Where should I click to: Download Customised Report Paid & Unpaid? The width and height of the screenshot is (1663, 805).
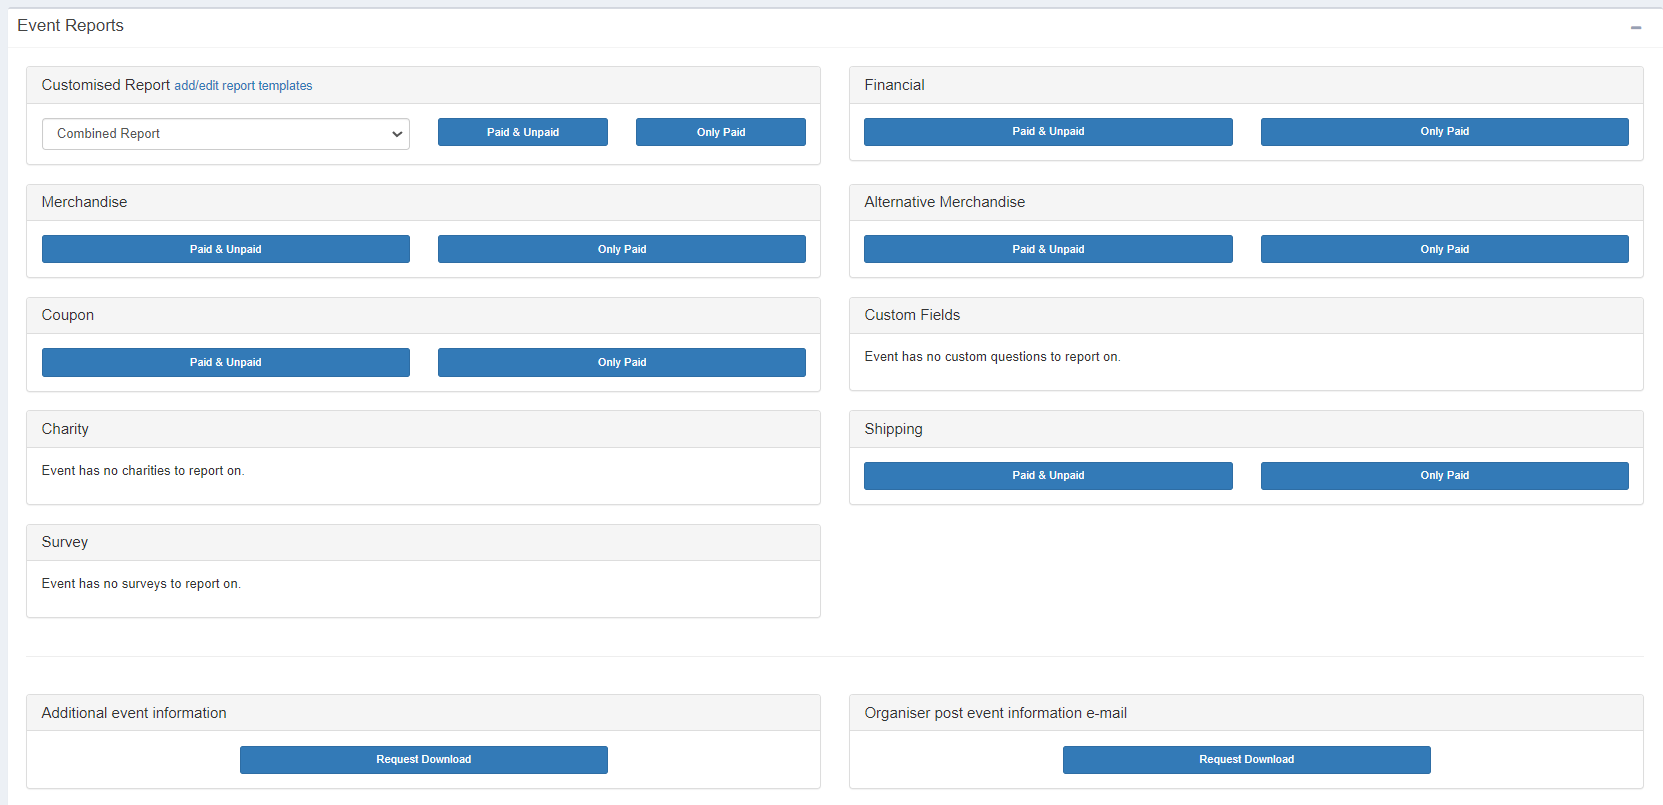pyautogui.click(x=523, y=132)
